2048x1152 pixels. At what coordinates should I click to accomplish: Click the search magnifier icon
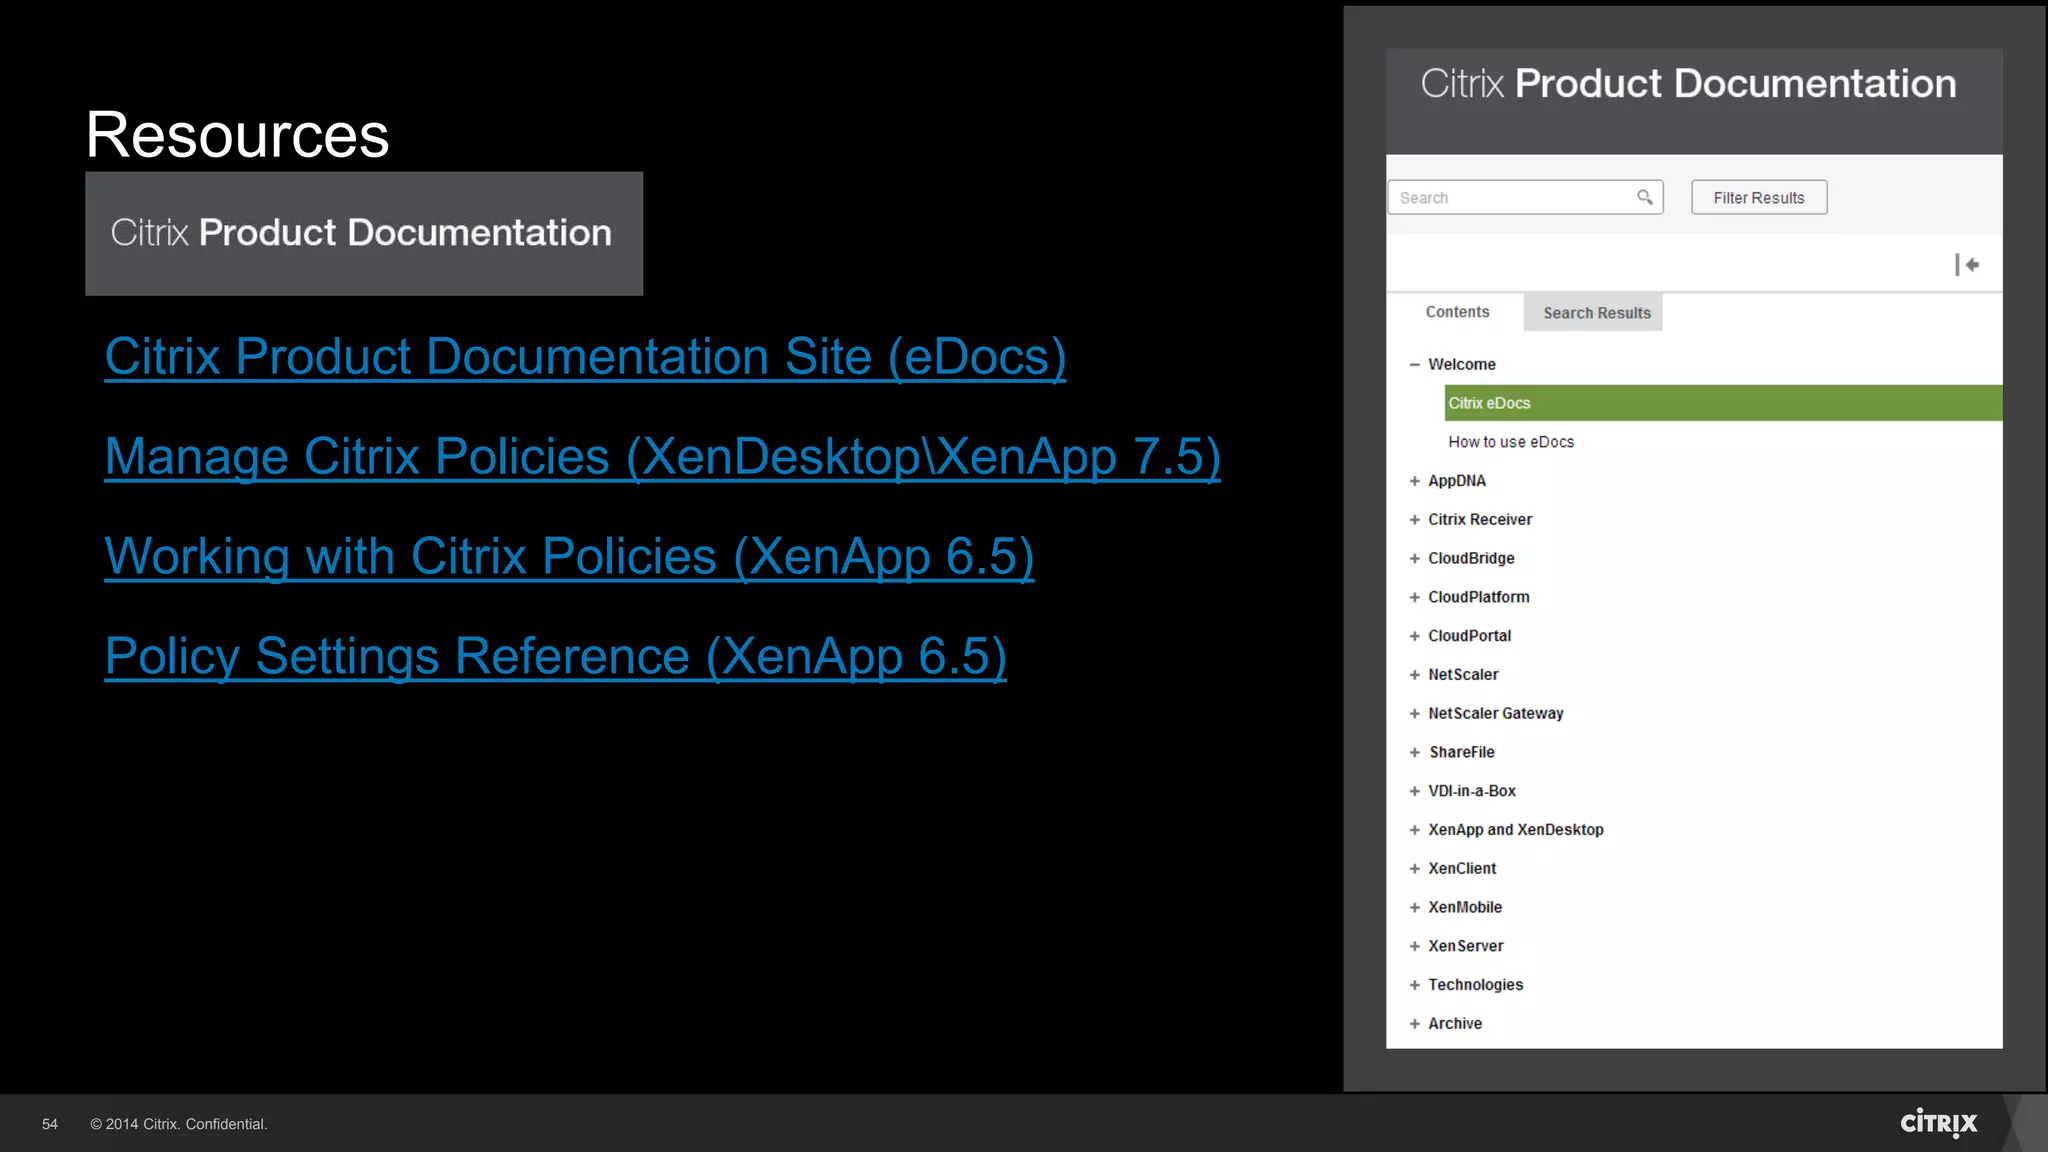tap(1644, 197)
